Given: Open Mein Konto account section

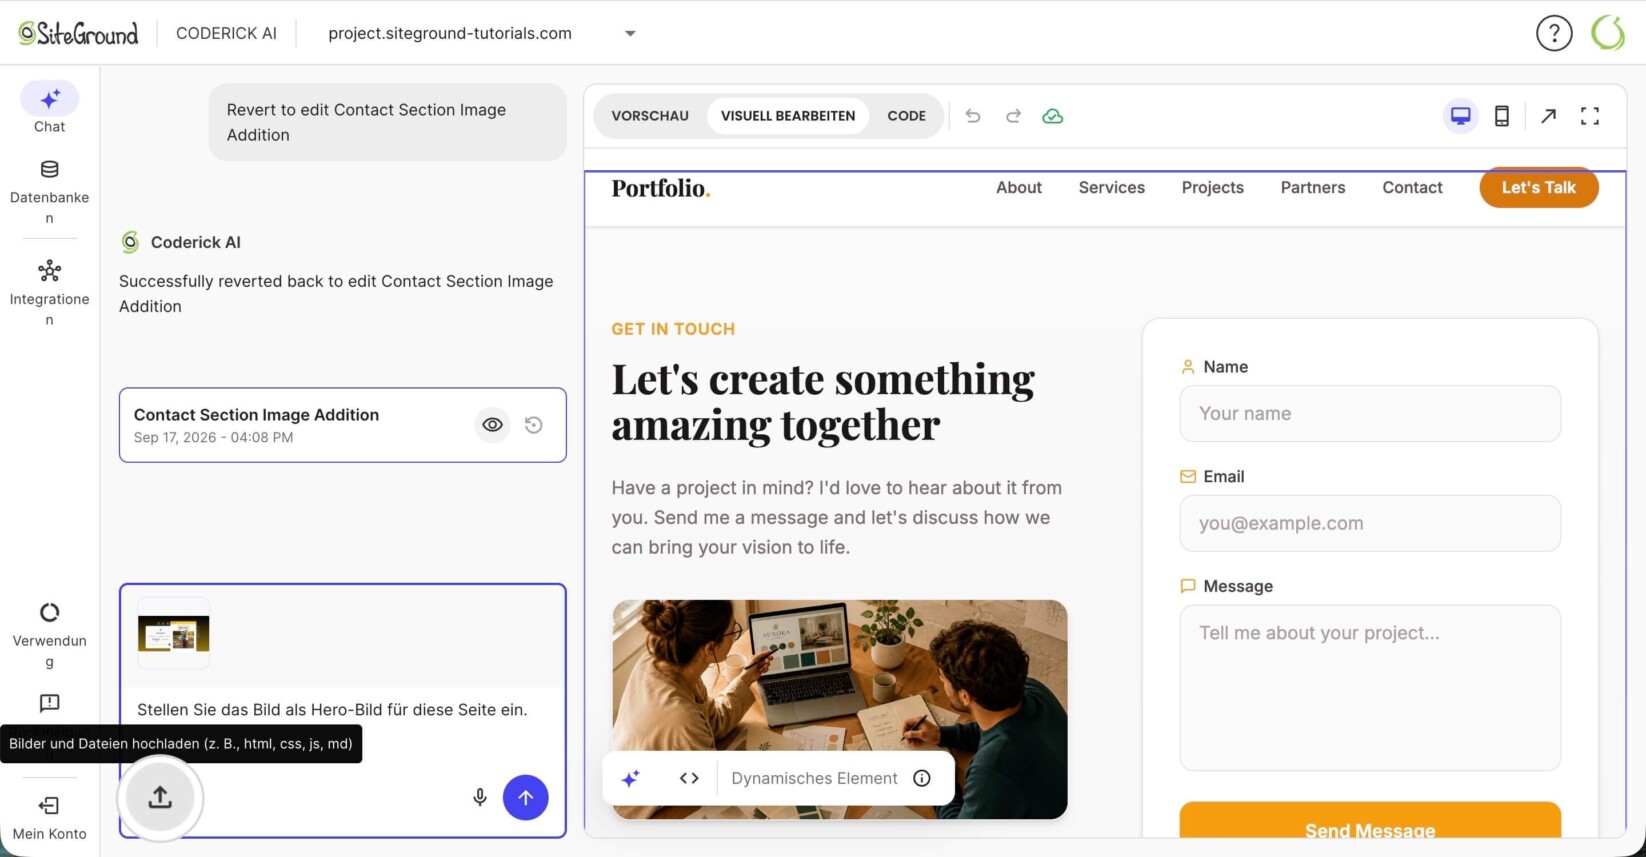Looking at the screenshot, I should coord(49,818).
